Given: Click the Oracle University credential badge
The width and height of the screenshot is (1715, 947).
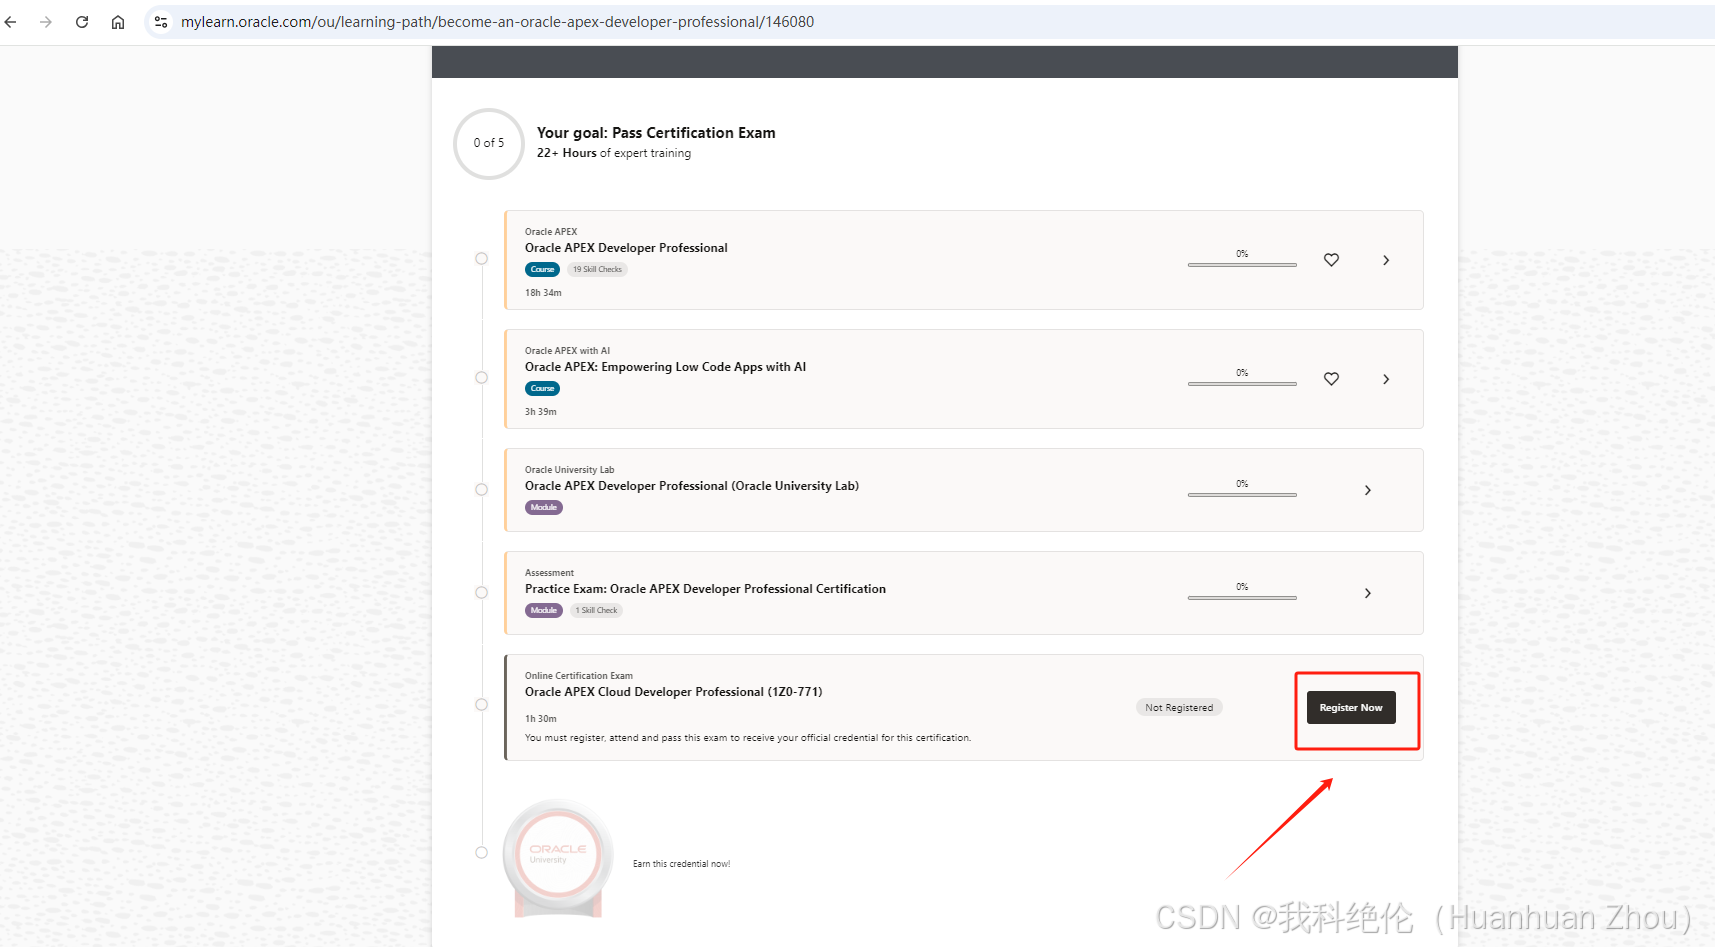Looking at the screenshot, I should [558, 858].
